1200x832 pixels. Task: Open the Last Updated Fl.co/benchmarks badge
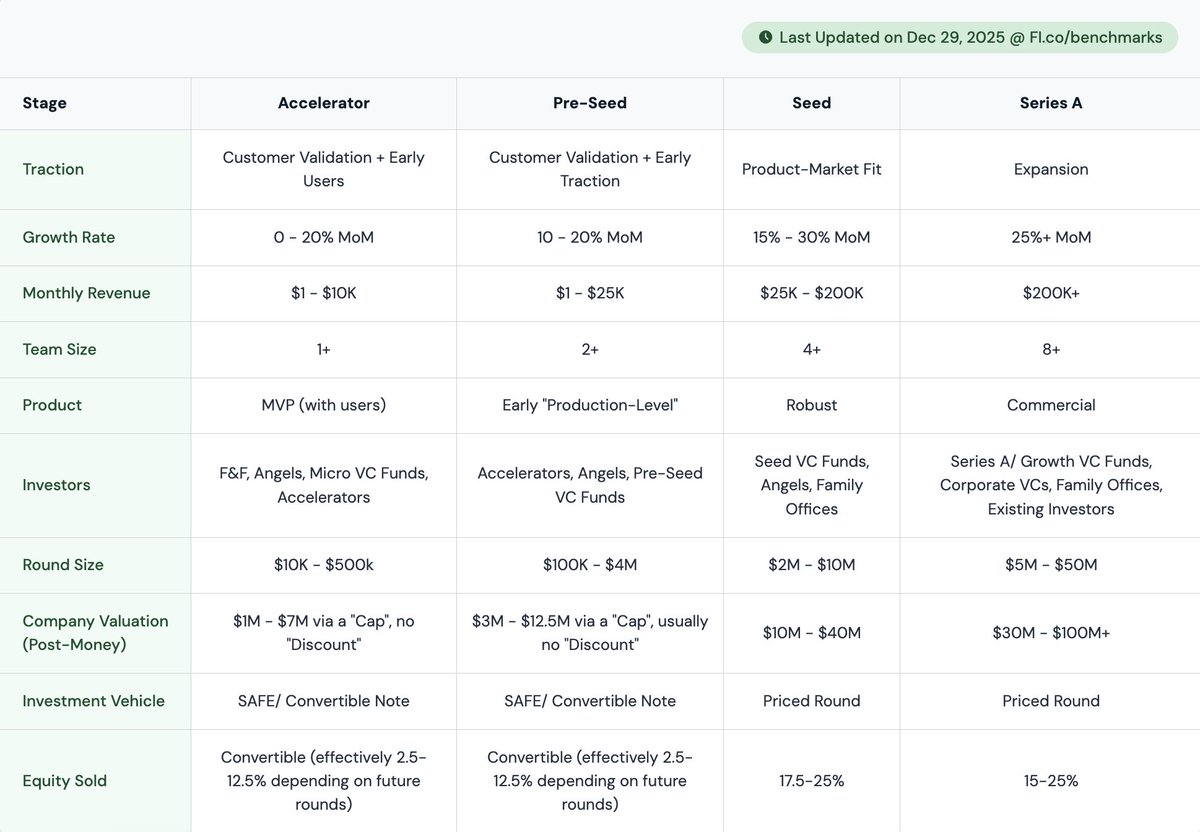[959, 37]
